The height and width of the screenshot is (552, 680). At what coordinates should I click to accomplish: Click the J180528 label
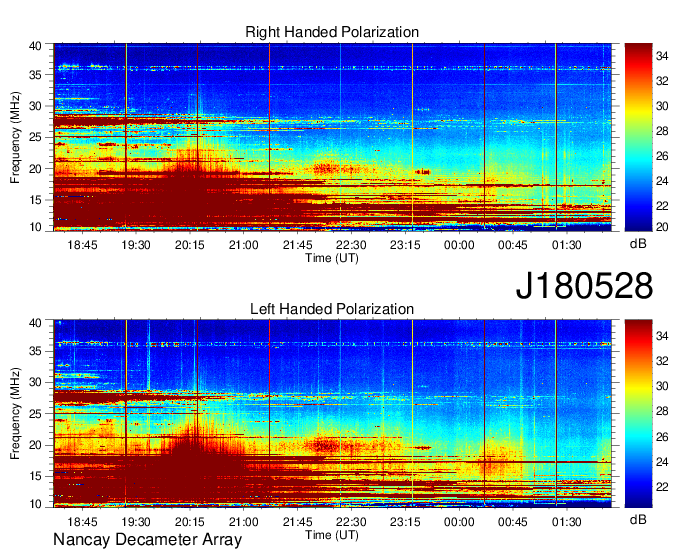click(x=584, y=286)
